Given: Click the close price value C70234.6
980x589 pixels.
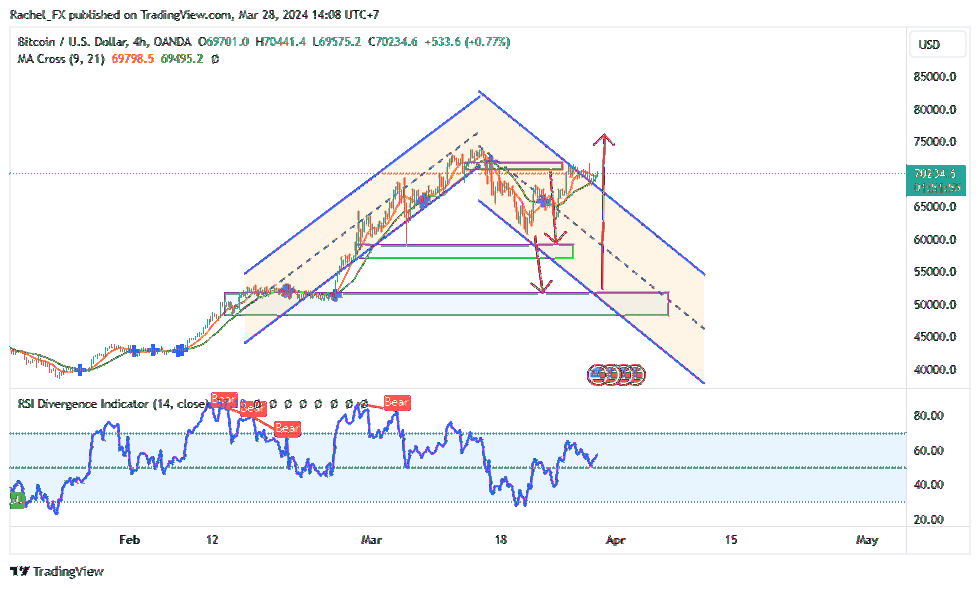Looking at the screenshot, I should coord(392,42).
